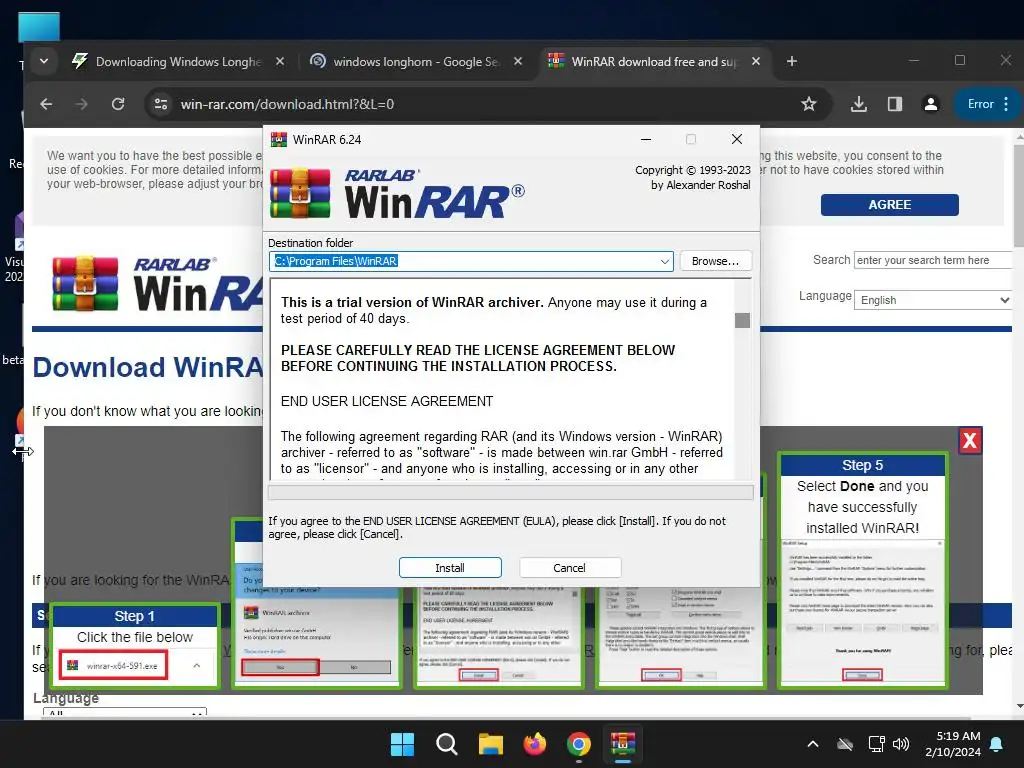This screenshot has width=1024, height=768.
Task: Click winrar-x64-591.exe in Step 1
Action: pos(114,665)
